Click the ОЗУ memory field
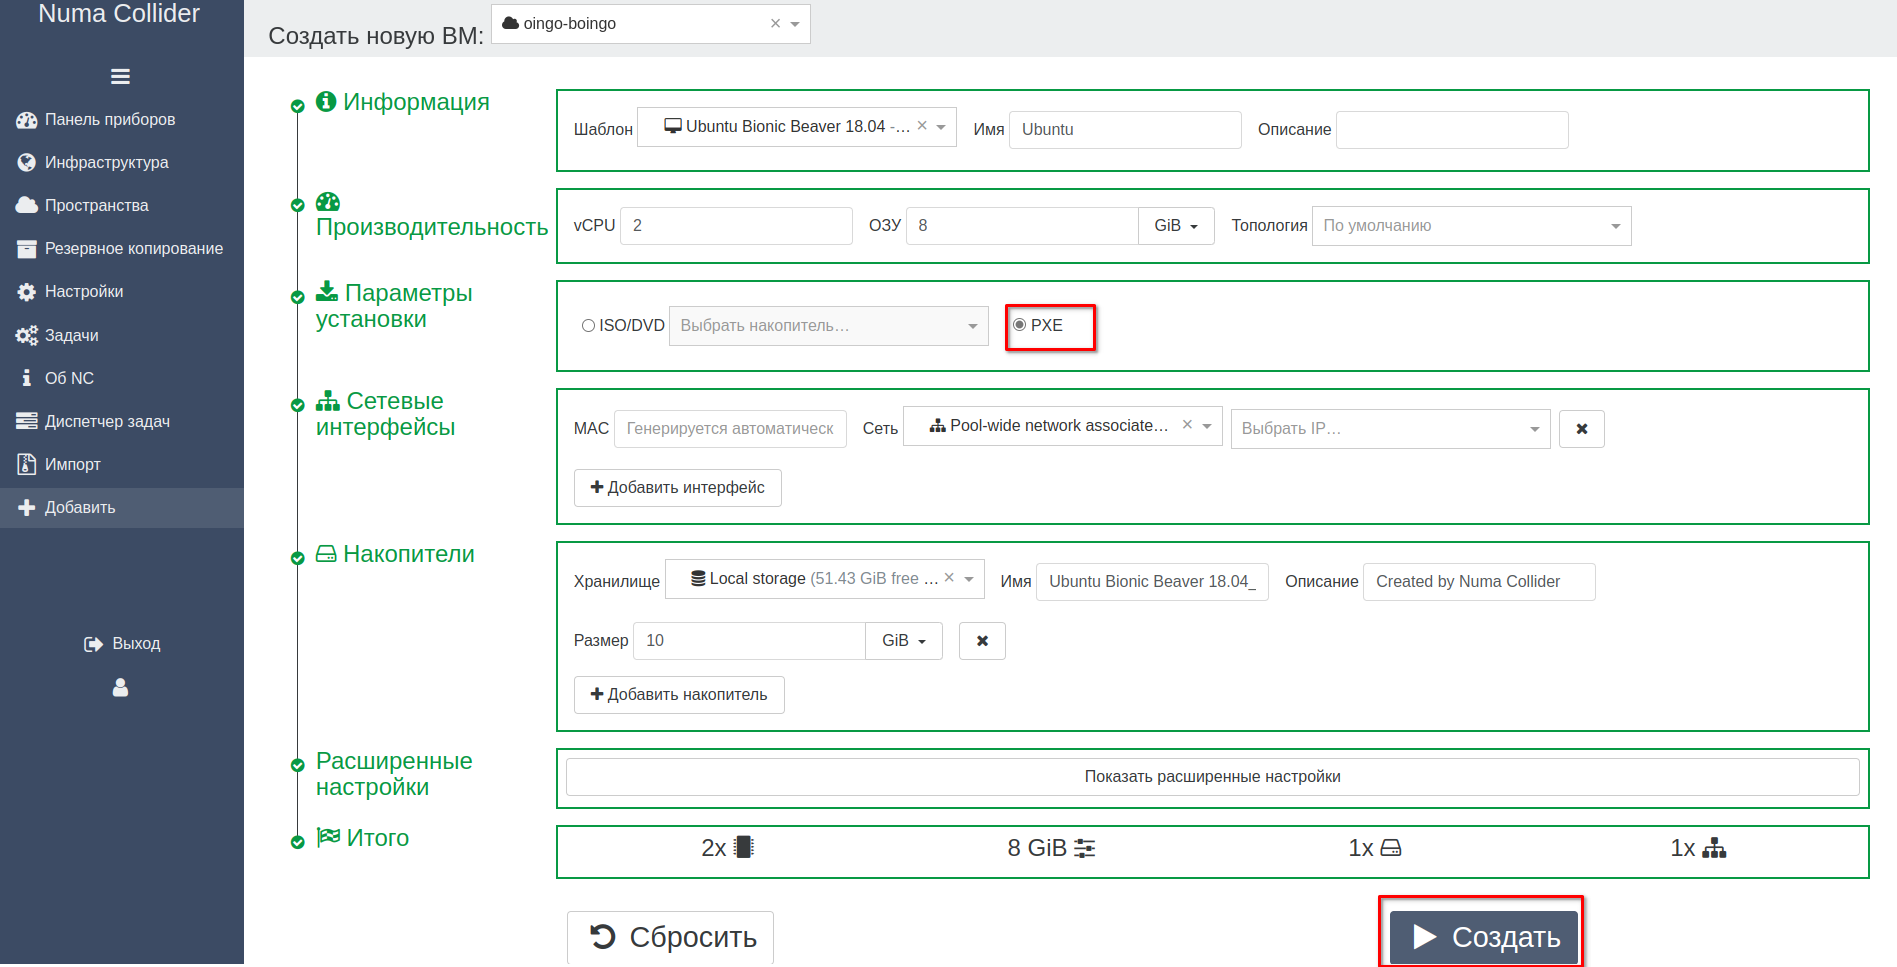 (1022, 226)
